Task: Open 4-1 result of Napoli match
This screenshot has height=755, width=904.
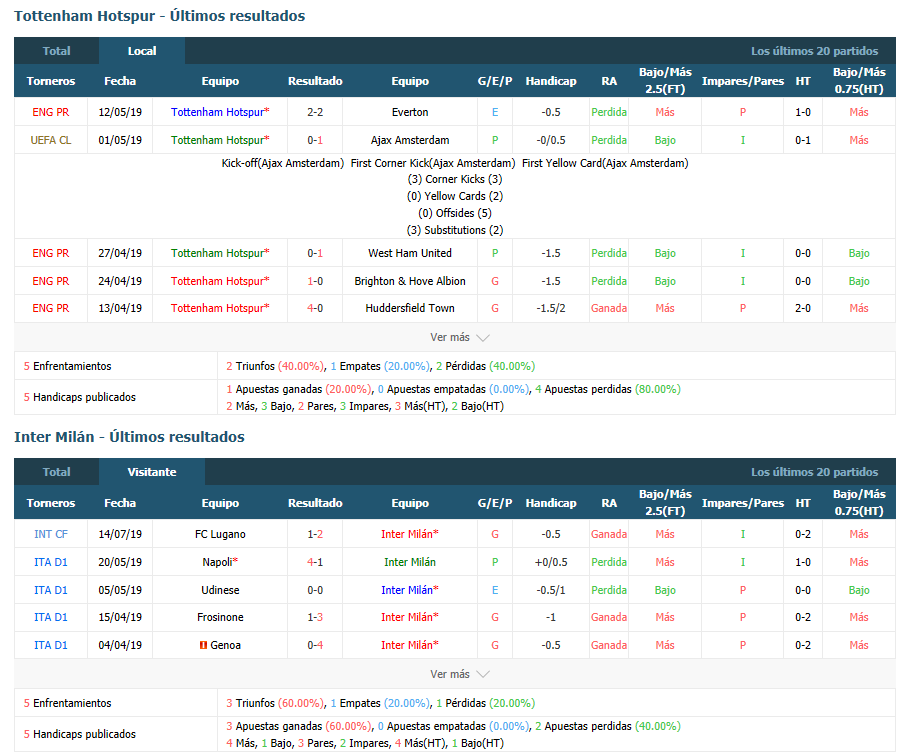Action: 315,562
